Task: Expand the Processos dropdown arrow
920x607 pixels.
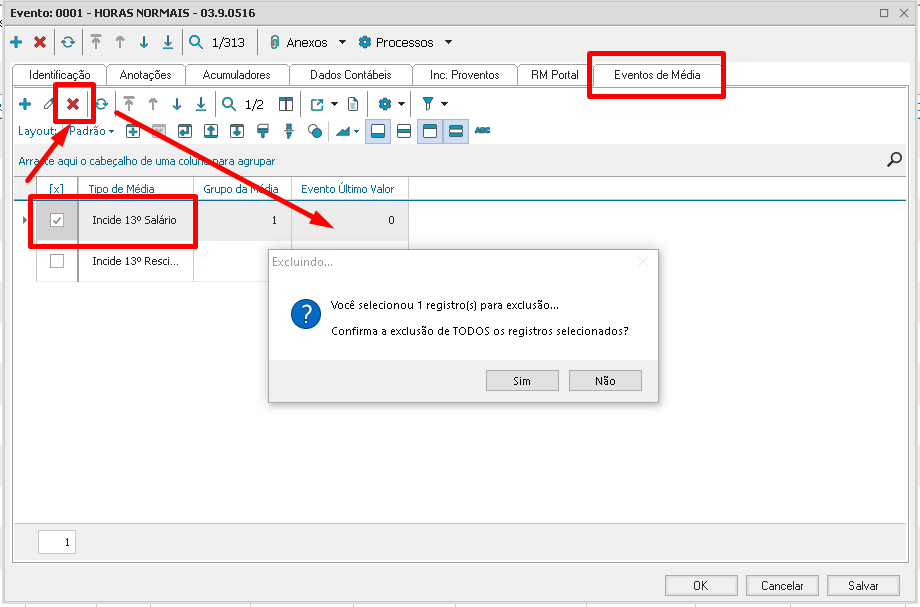Action: [448, 42]
